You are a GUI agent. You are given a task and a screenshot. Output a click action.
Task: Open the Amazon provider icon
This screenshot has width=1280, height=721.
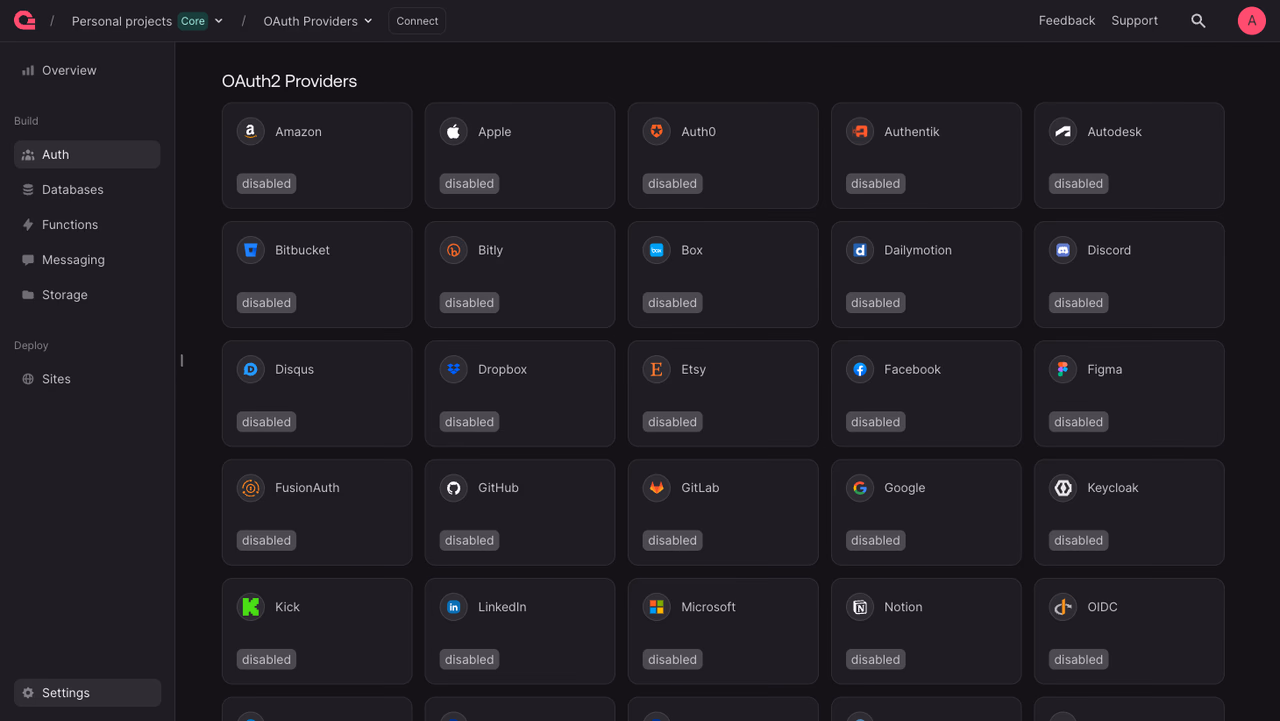[250, 131]
